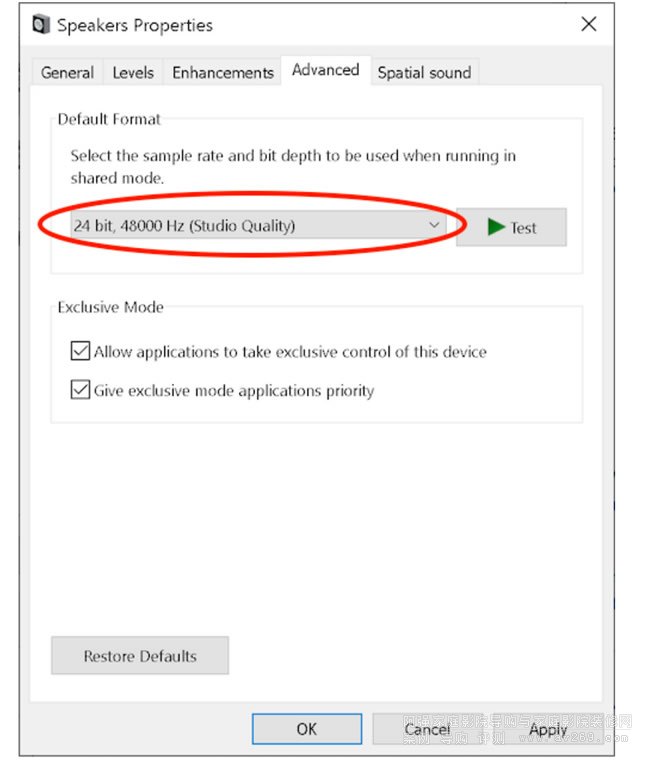Switch to the General tab
This screenshot has width=650, height=769.
tap(68, 73)
